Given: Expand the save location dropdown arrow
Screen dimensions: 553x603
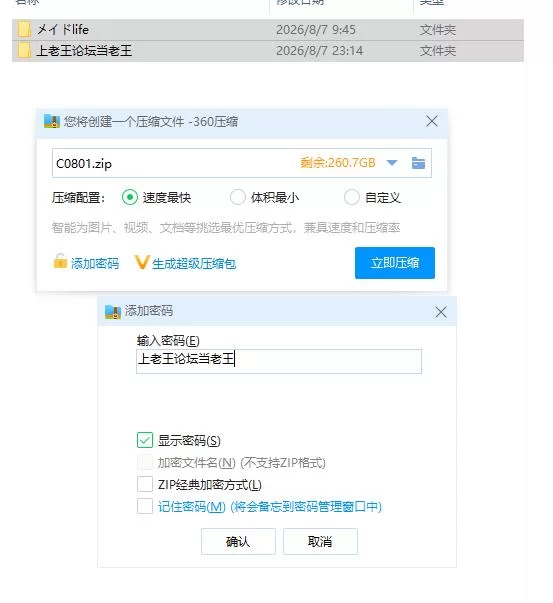Looking at the screenshot, I should [392, 163].
